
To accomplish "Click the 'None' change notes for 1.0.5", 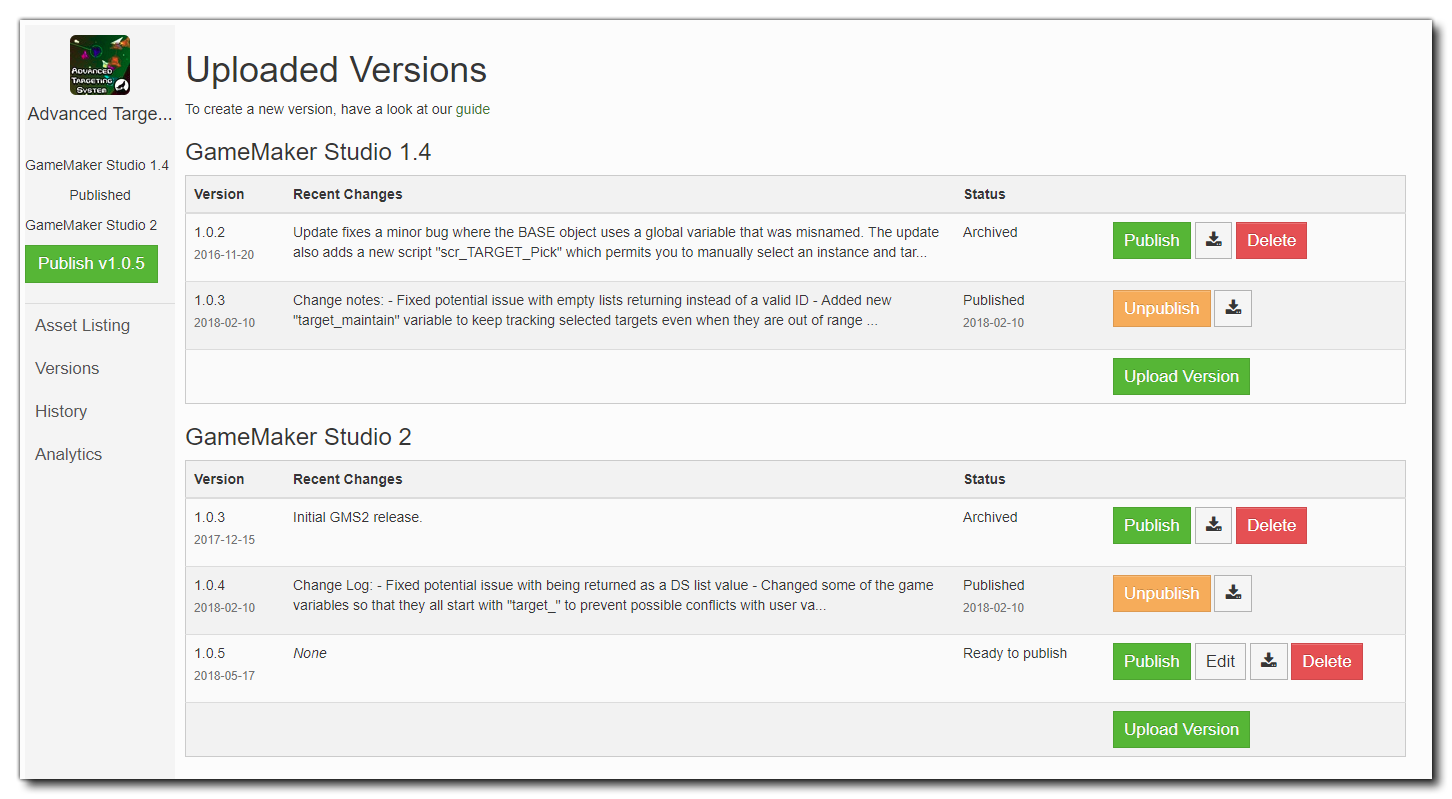I will click(x=310, y=653).
